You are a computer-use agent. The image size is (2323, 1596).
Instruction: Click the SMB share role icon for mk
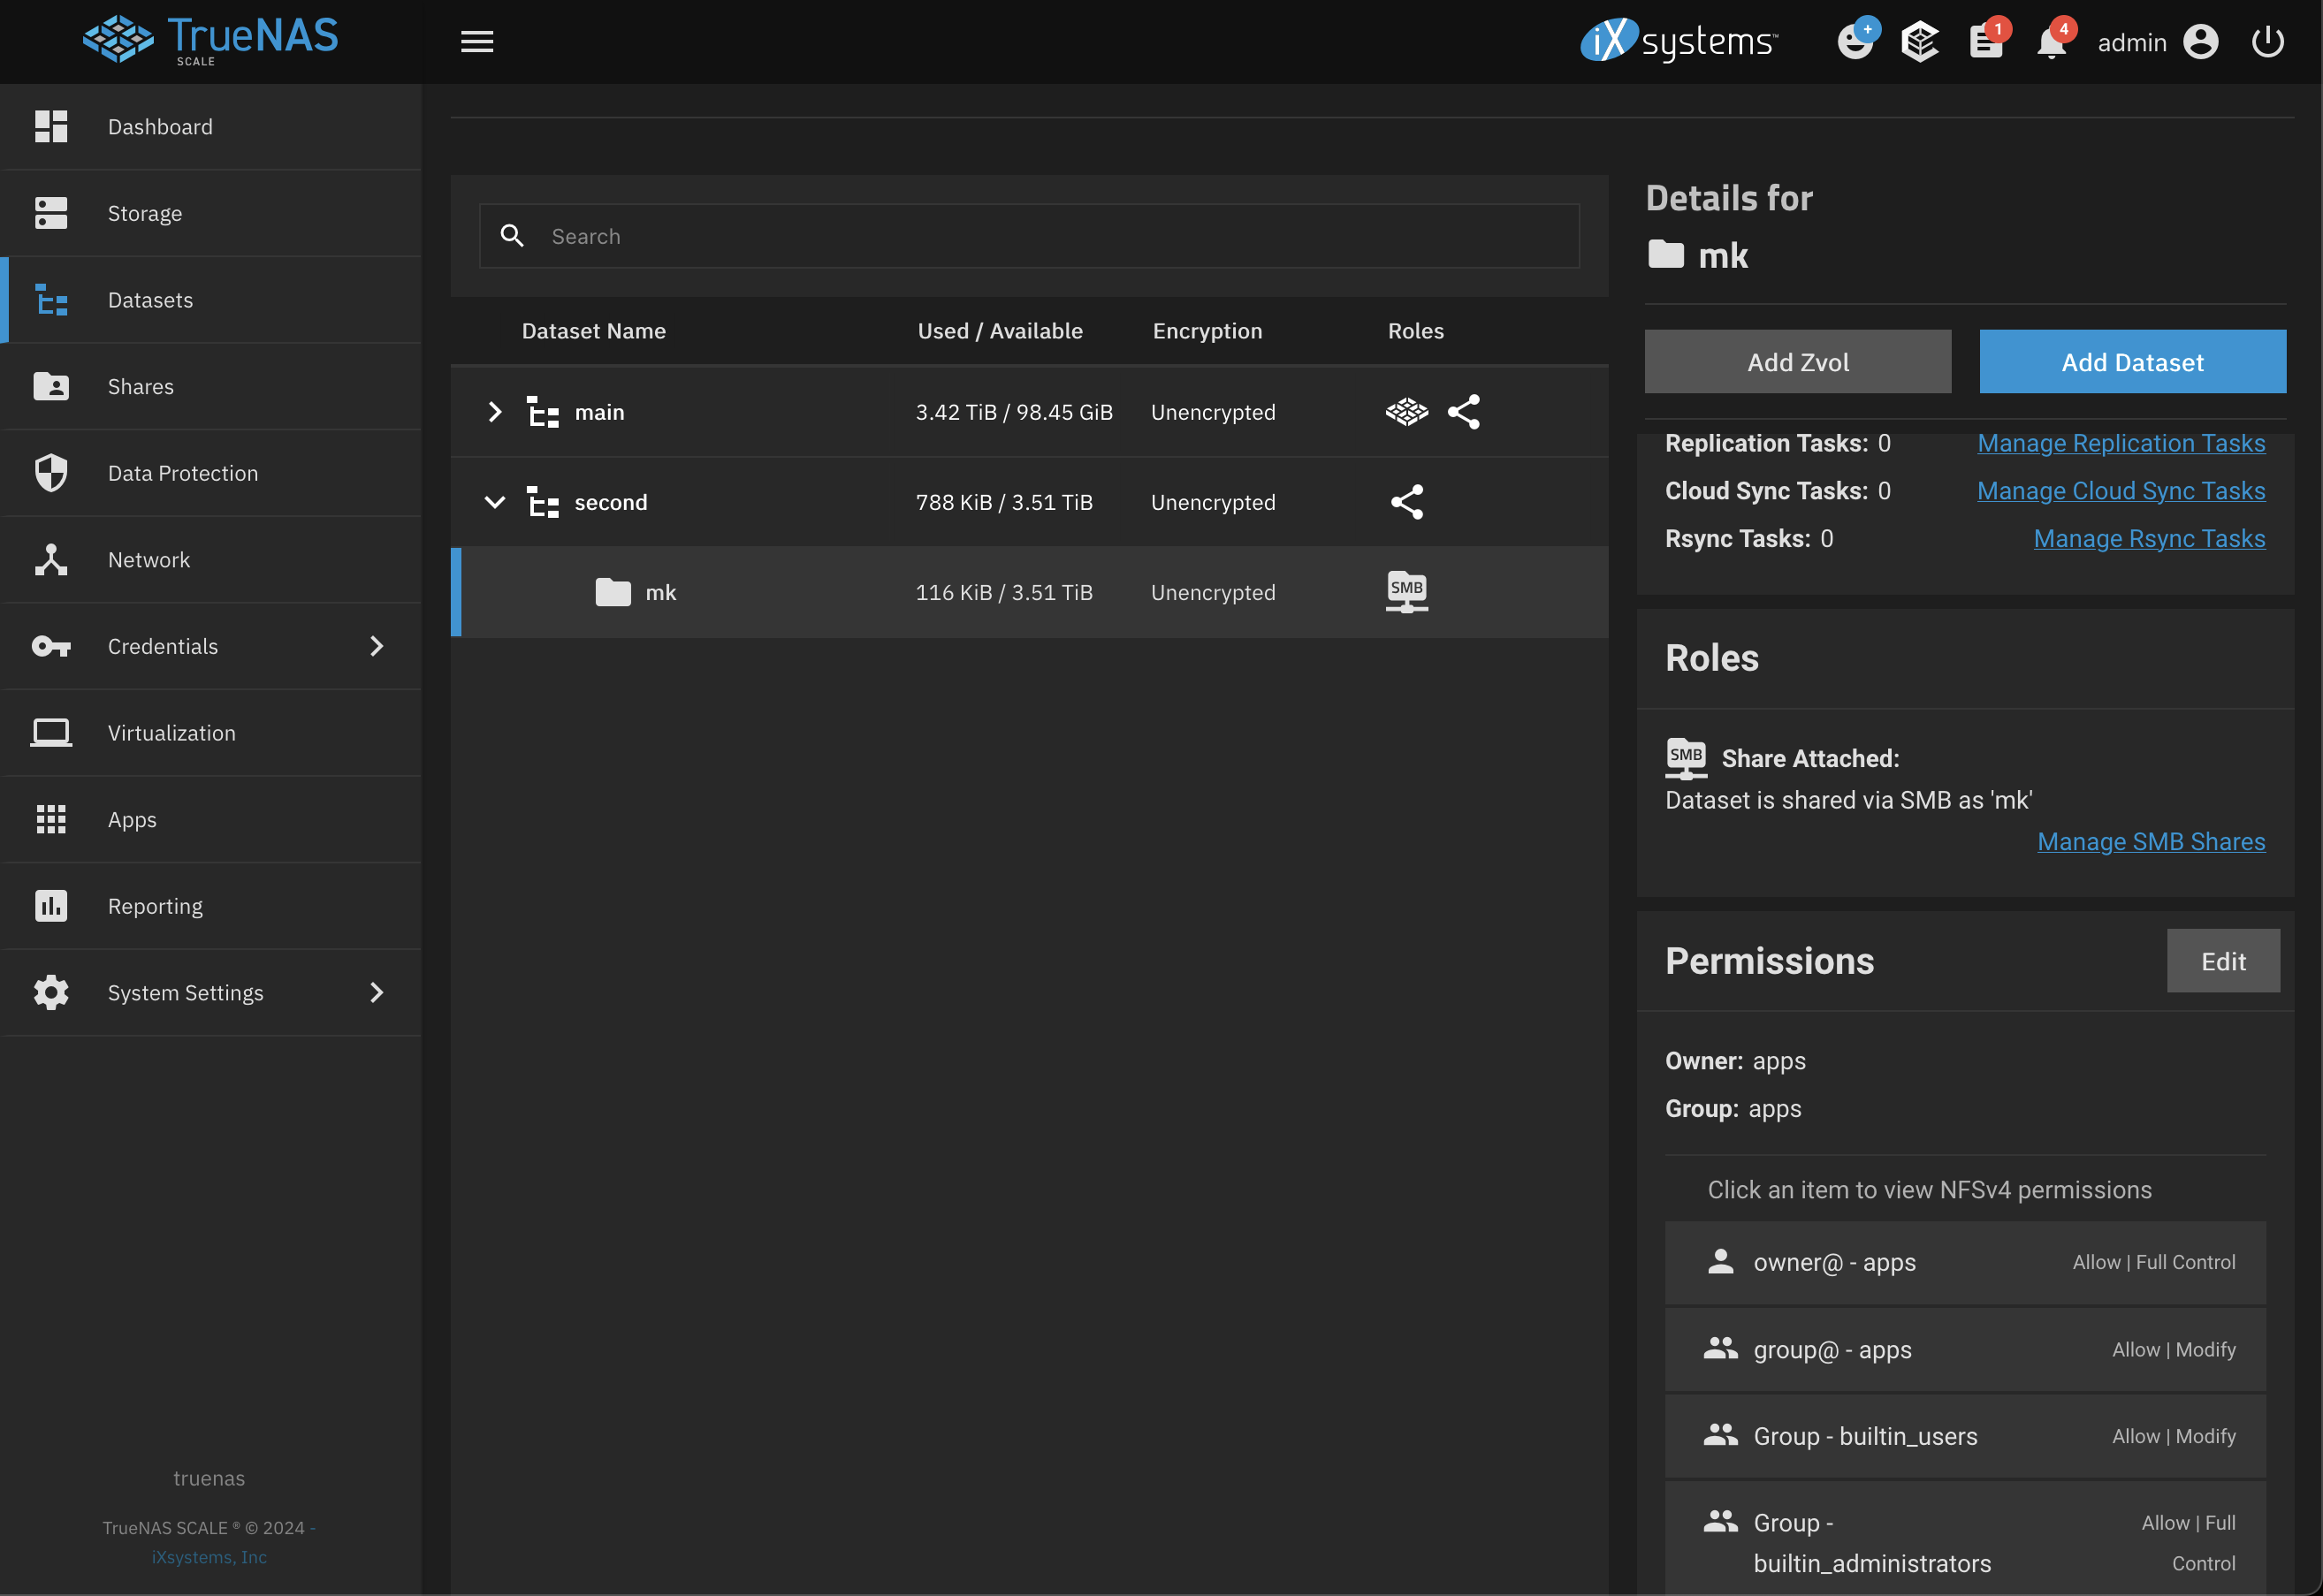[x=1405, y=589]
